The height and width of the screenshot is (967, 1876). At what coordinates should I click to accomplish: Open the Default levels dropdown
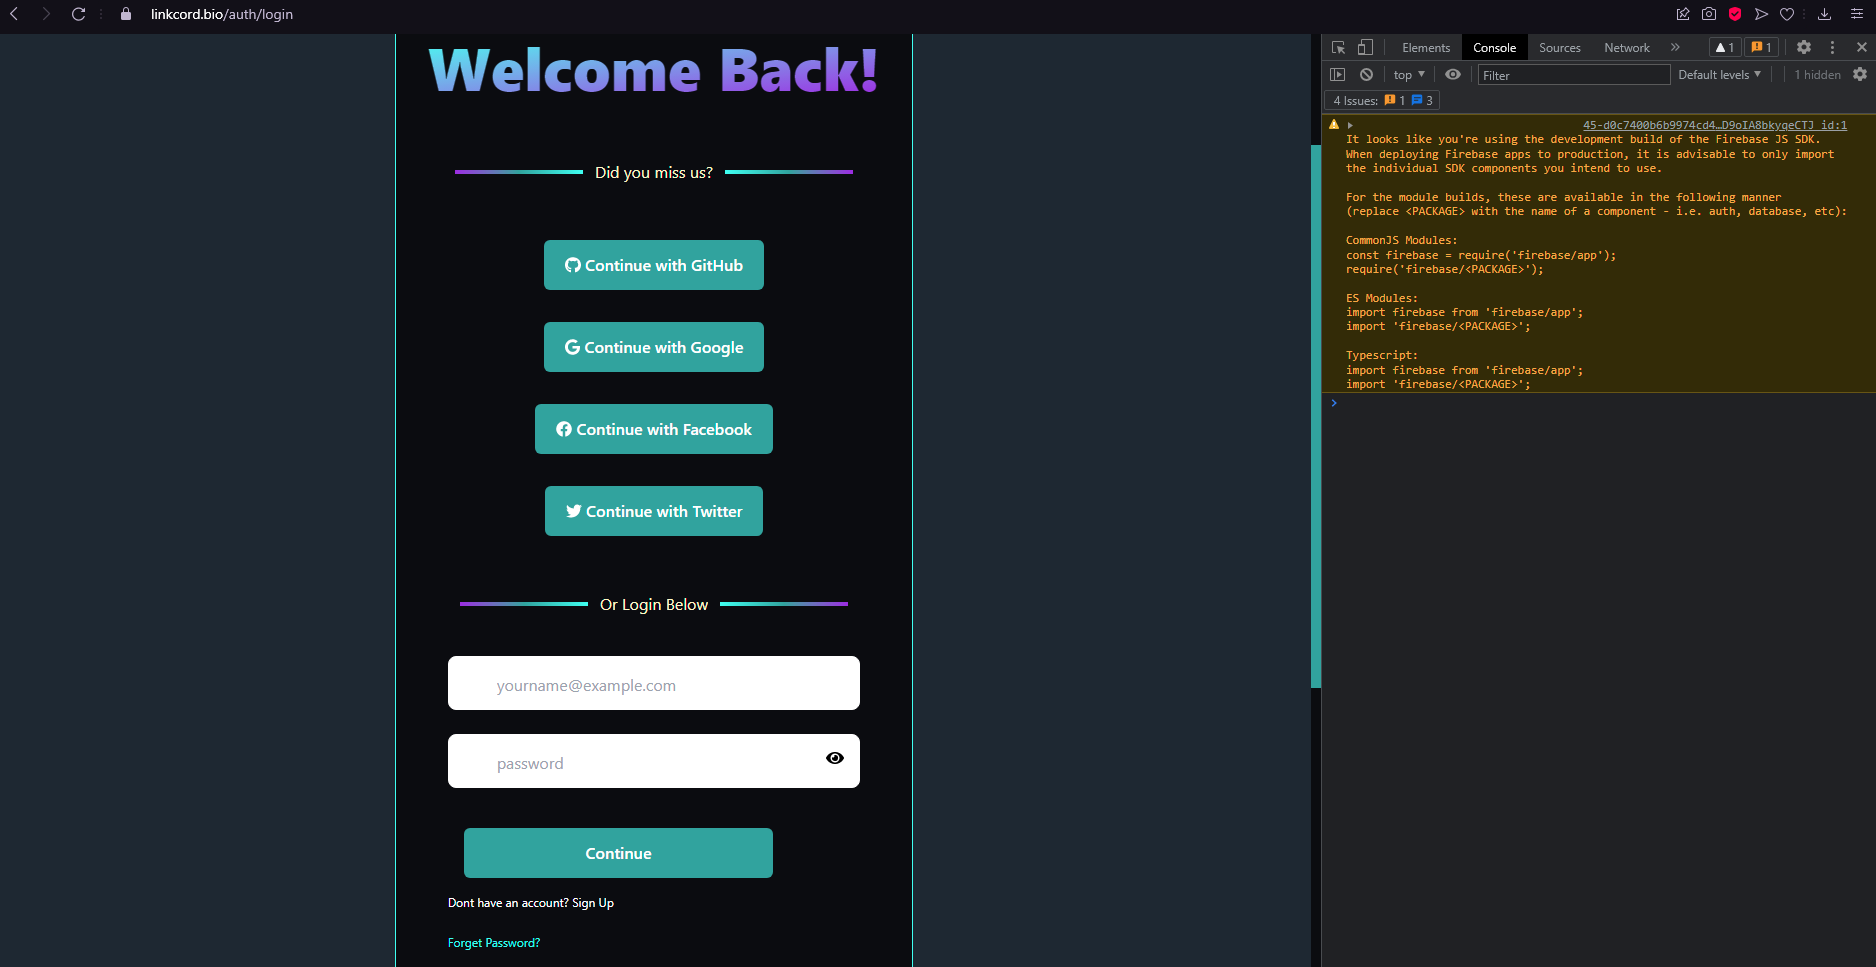coord(1719,74)
